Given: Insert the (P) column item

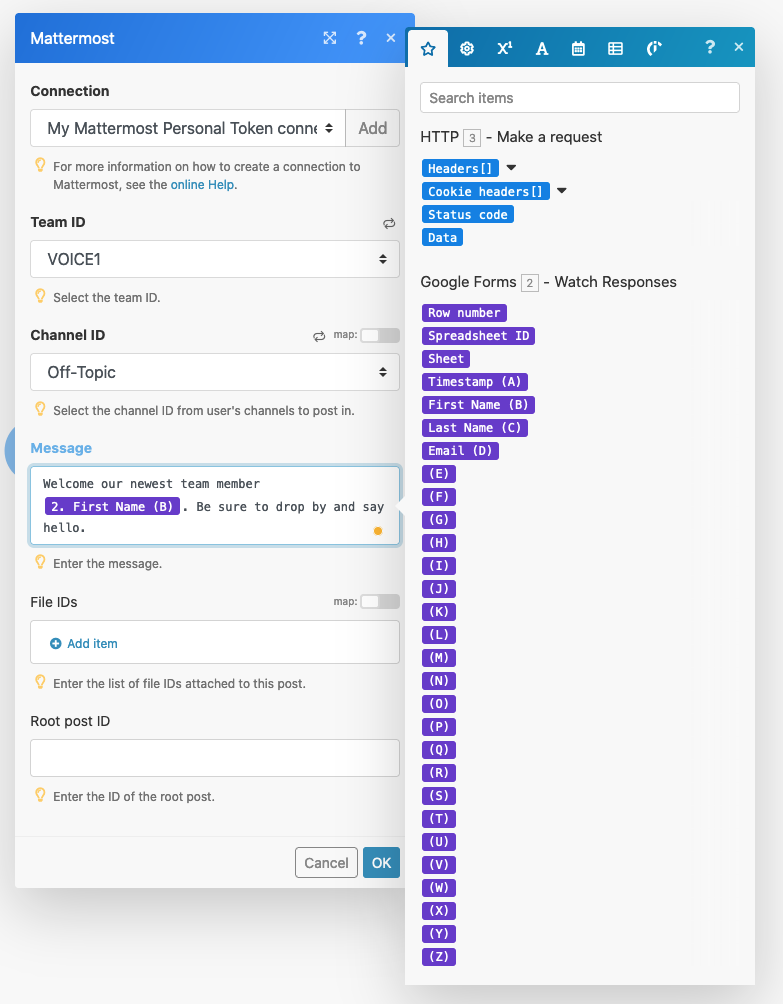Looking at the screenshot, I should [439, 727].
